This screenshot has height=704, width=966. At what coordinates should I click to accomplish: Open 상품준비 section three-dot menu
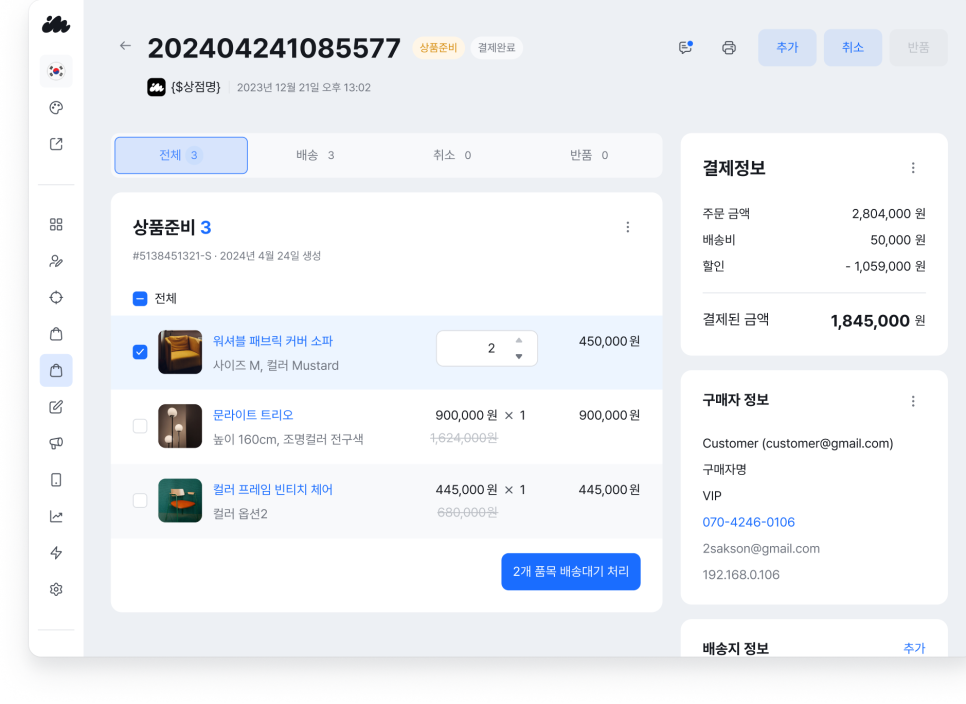coord(628,227)
